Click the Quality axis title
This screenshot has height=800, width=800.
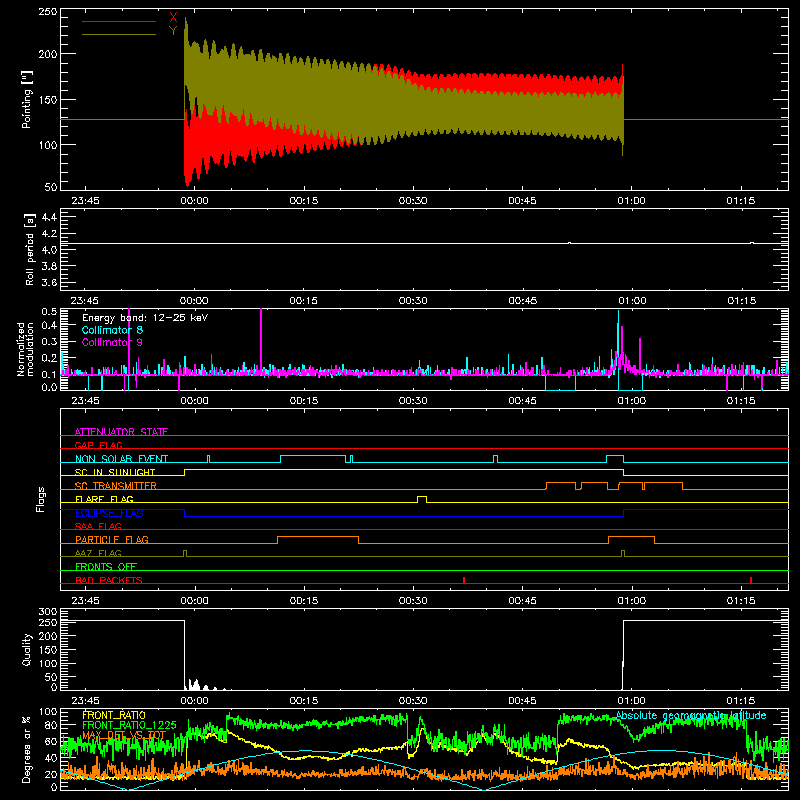click(x=27, y=649)
